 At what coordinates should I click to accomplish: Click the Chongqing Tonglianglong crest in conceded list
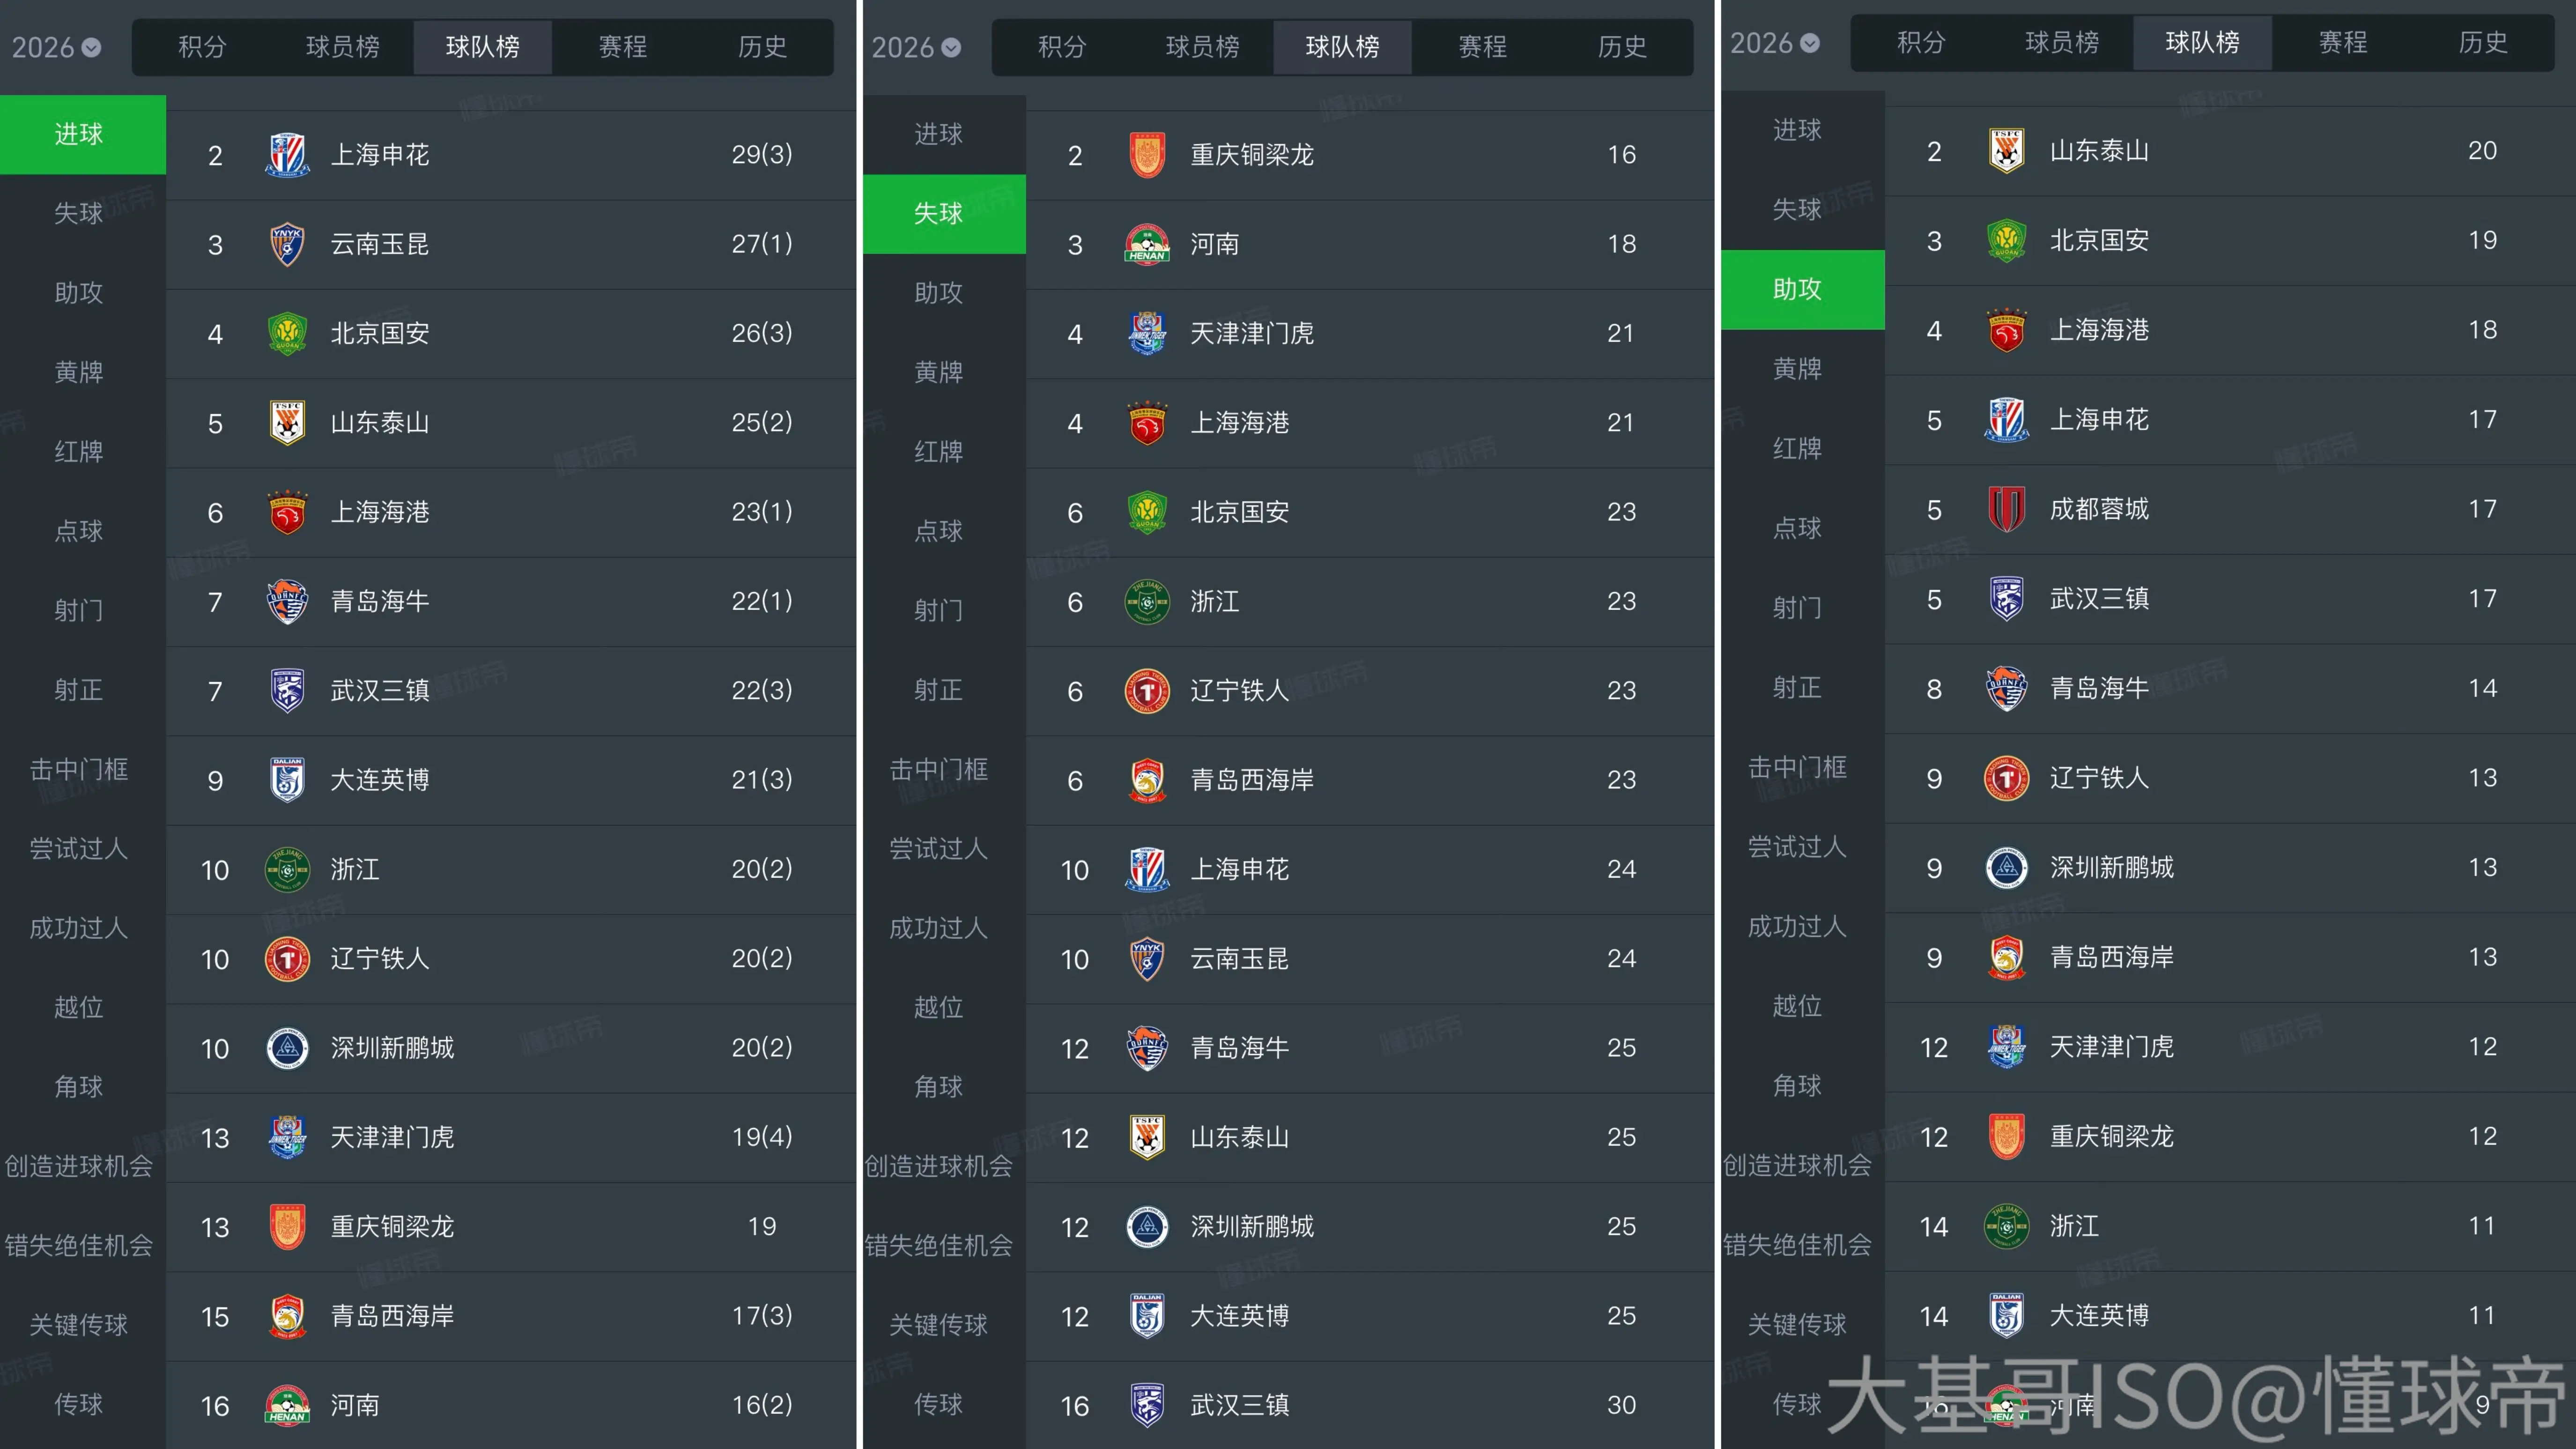[1147, 155]
